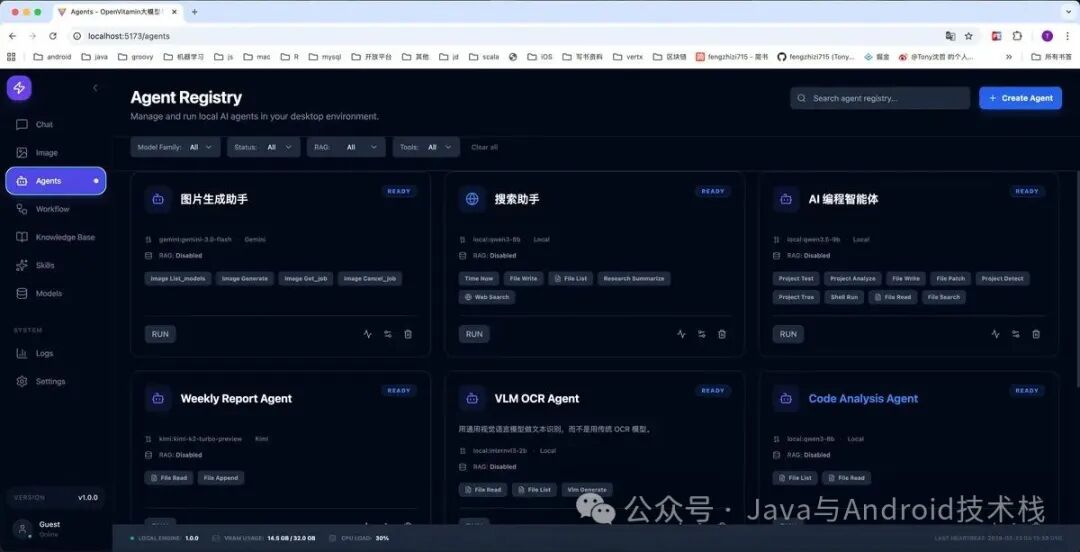This screenshot has width=1080, height=552.
Task: Click the Research Summarize tool tag
Action: 634,279
